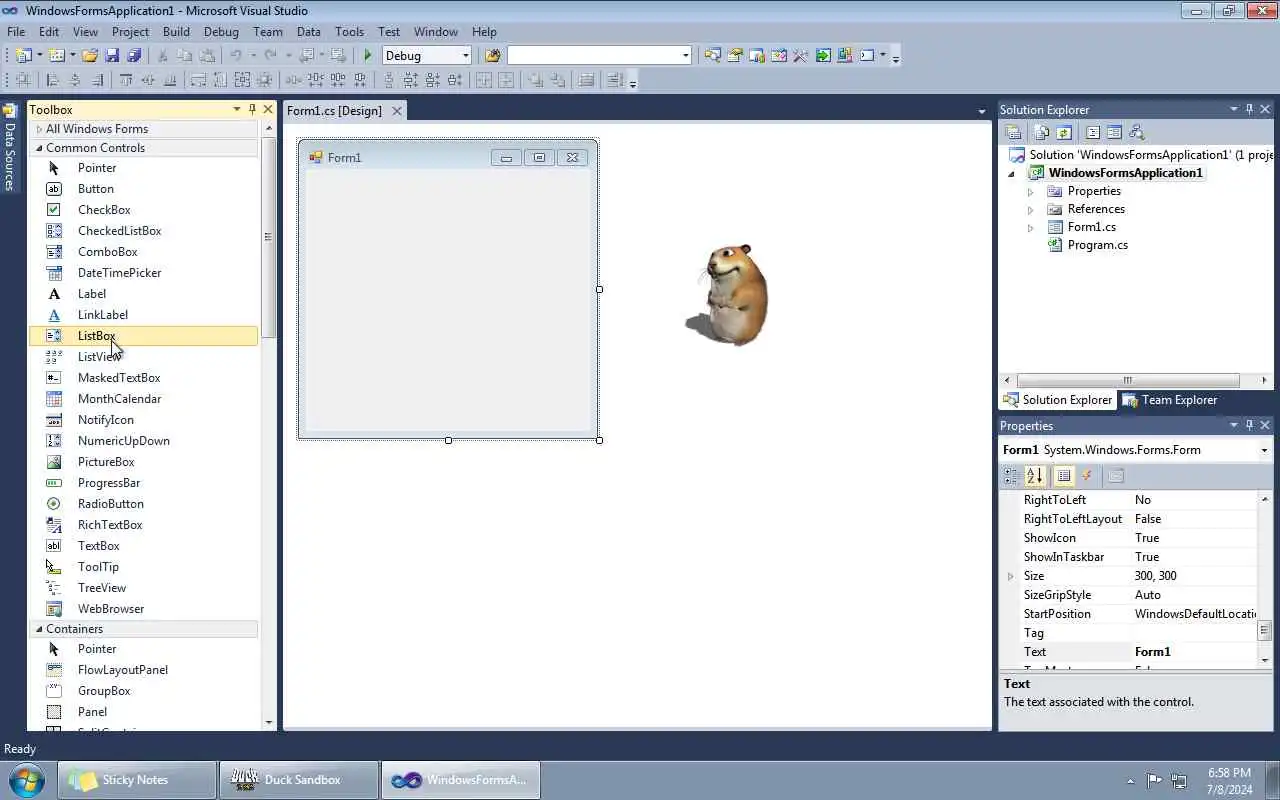
Task: Select the RadioButton control in Toolbox
Action: click(144, 504)
